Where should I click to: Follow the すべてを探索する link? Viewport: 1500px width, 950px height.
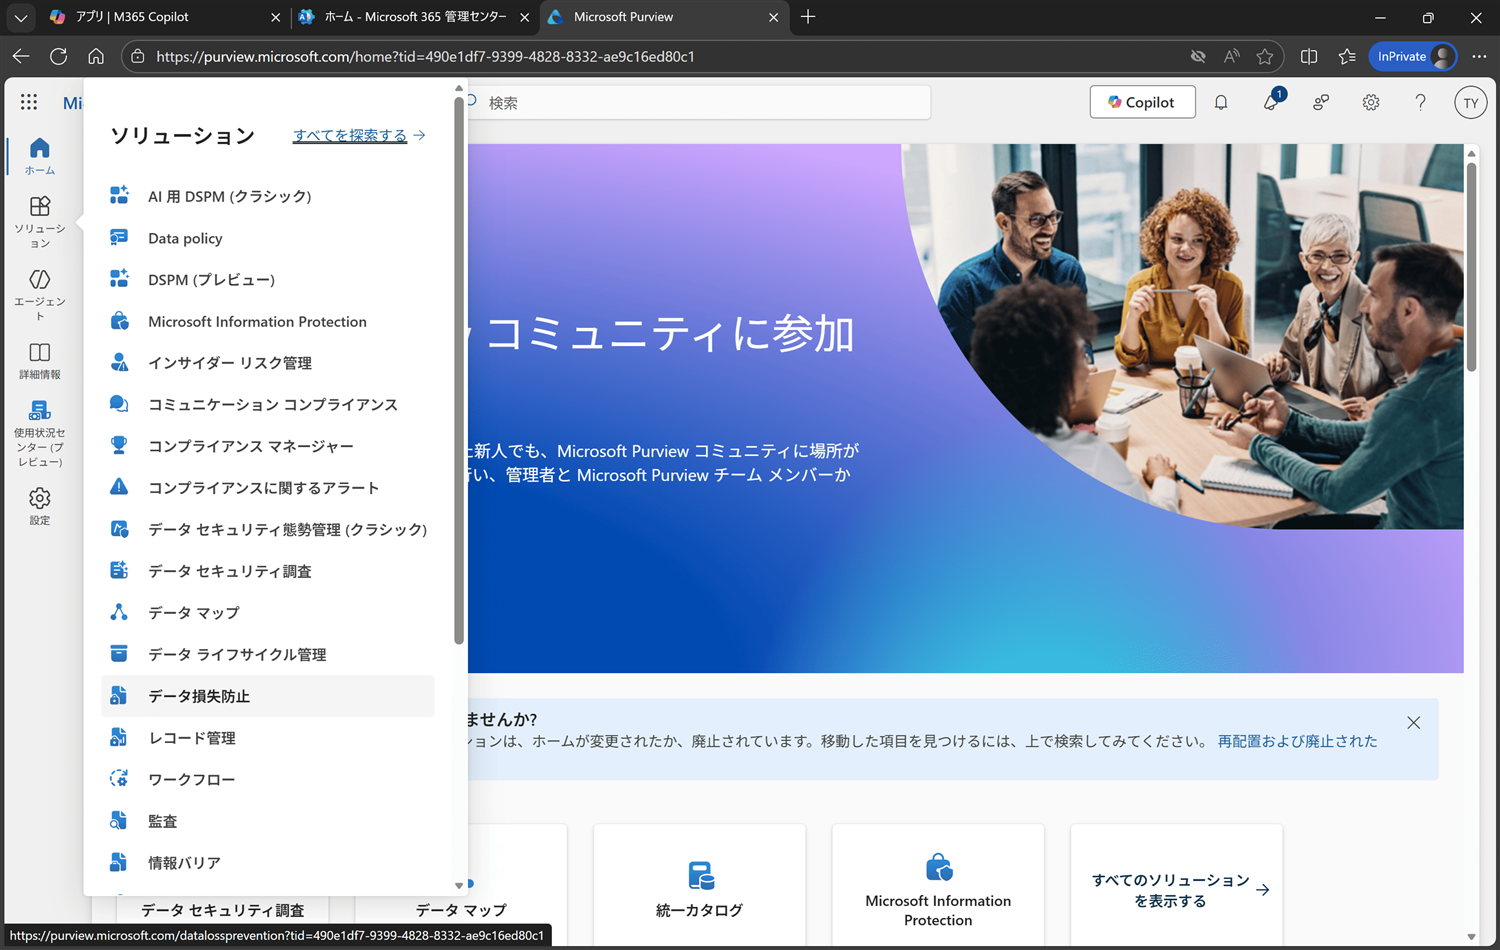click(x=359, y=135)
